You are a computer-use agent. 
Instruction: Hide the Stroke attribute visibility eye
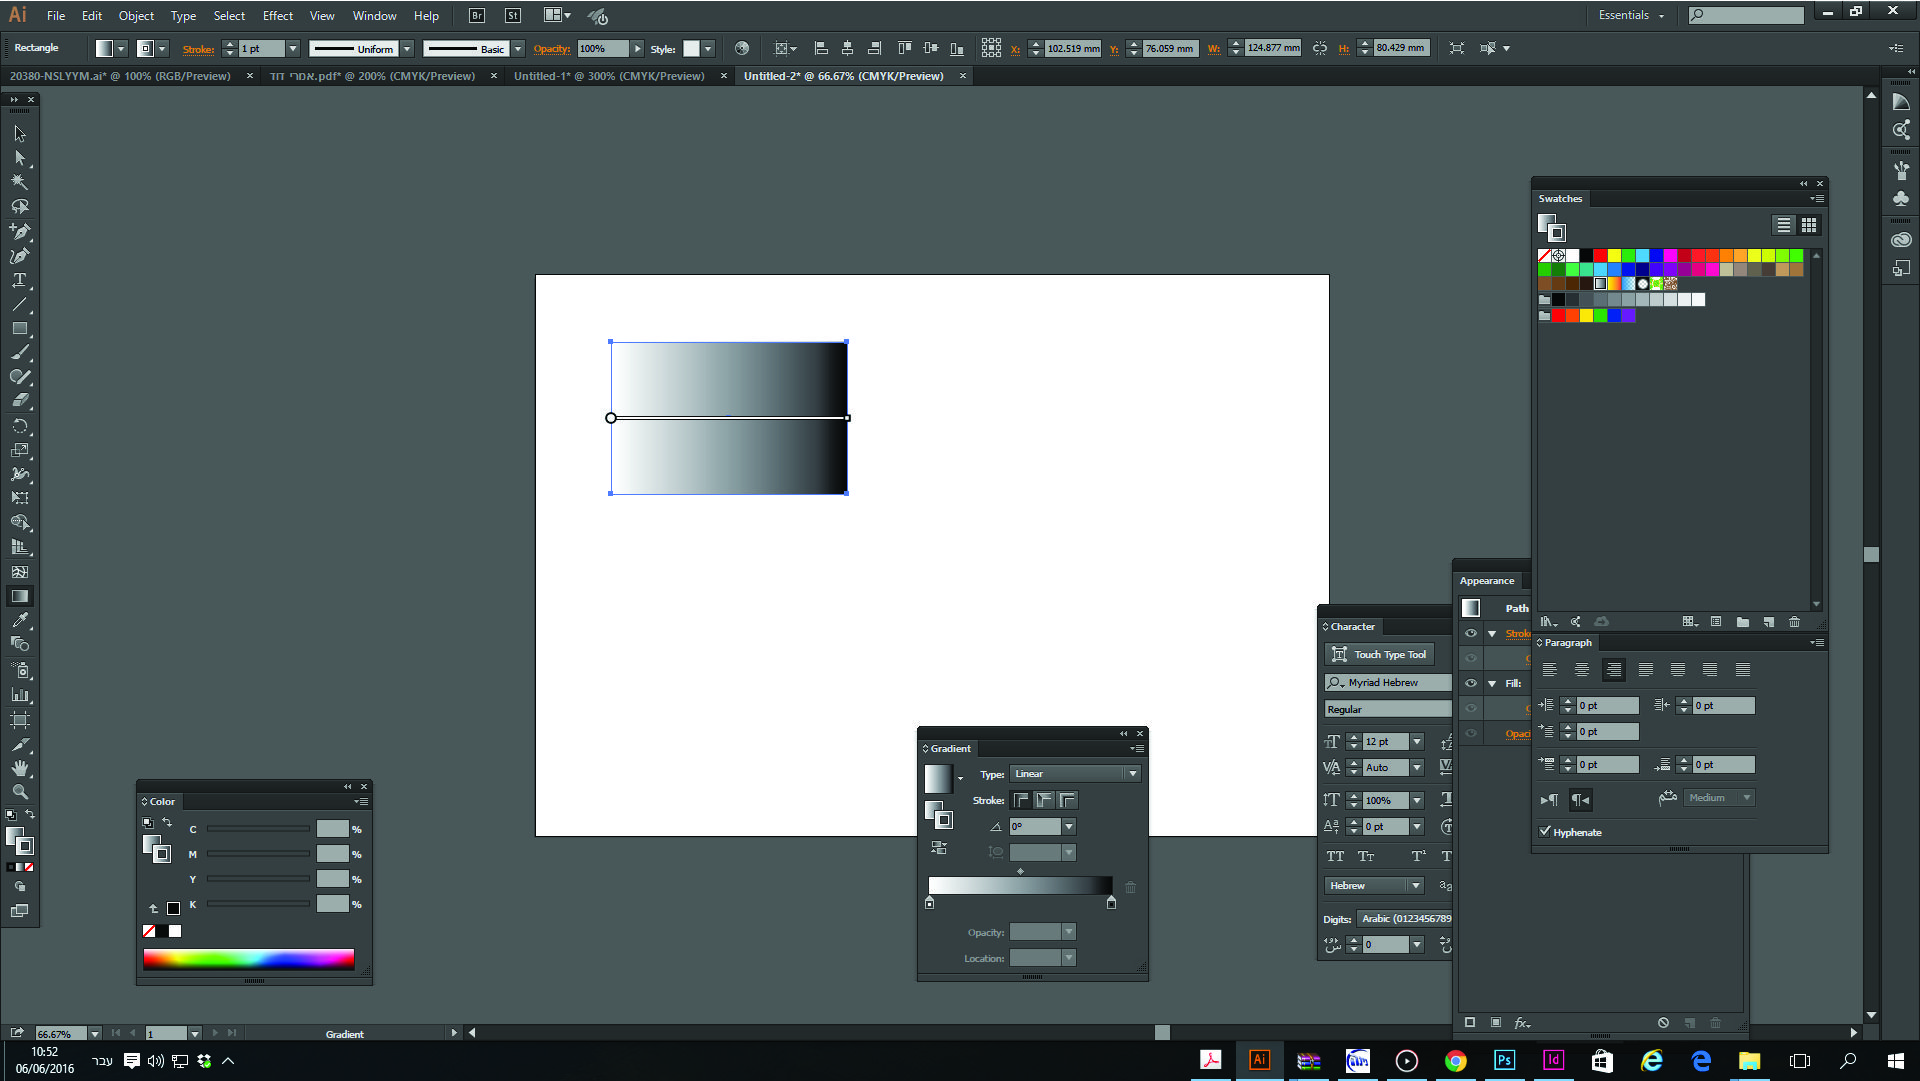[1470, 633]
